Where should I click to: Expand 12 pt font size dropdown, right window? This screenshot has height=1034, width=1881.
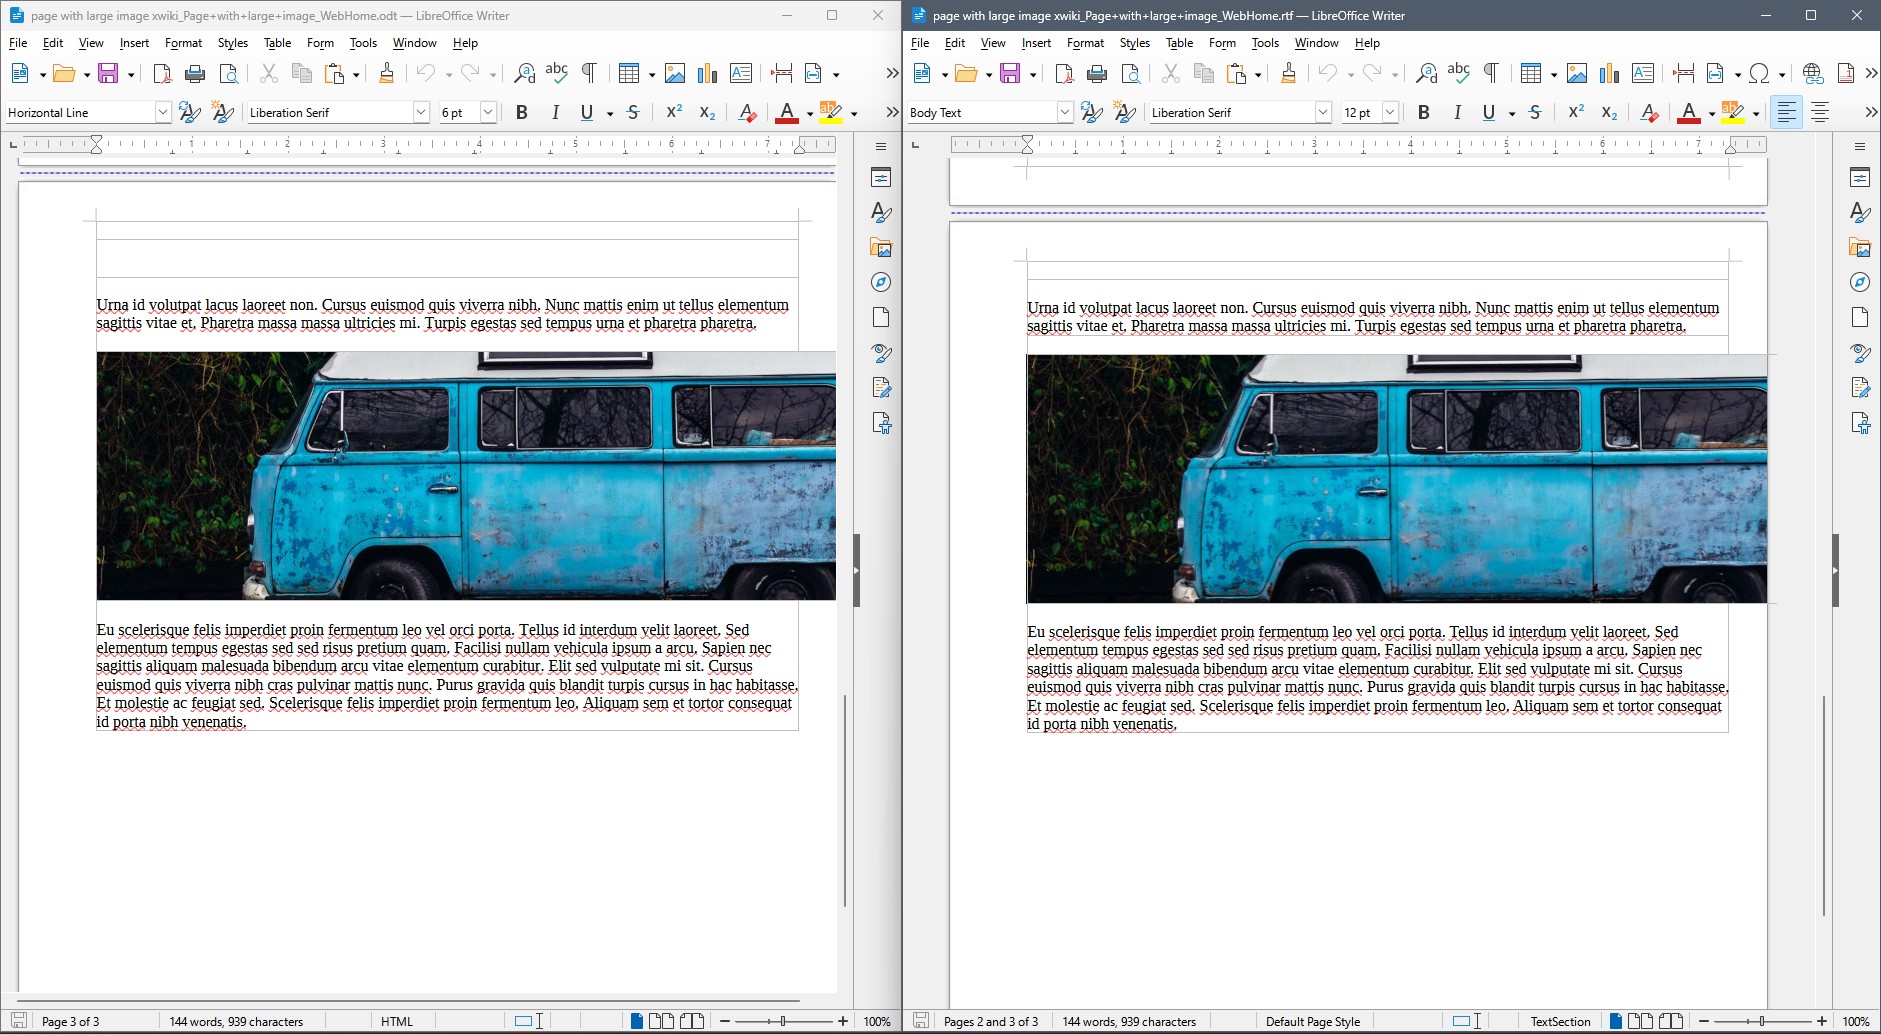[1390, 112]
